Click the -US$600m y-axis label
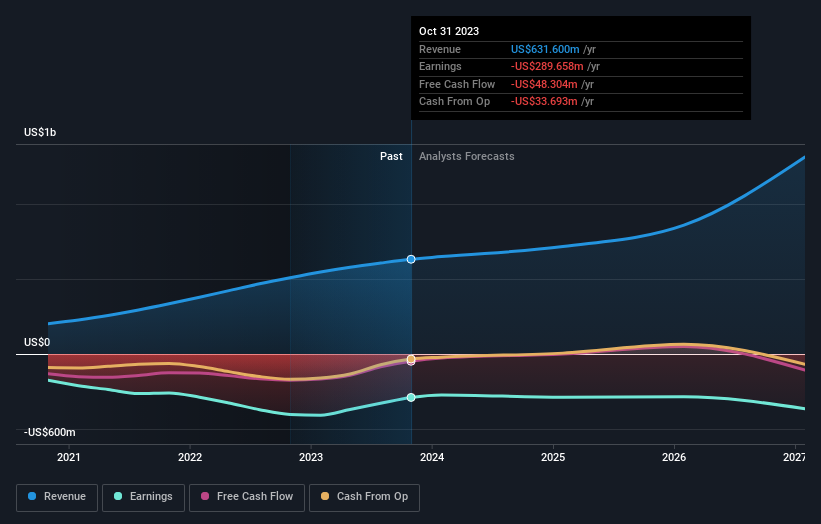Viewport: 821px width, 524px height. [50, 432]
